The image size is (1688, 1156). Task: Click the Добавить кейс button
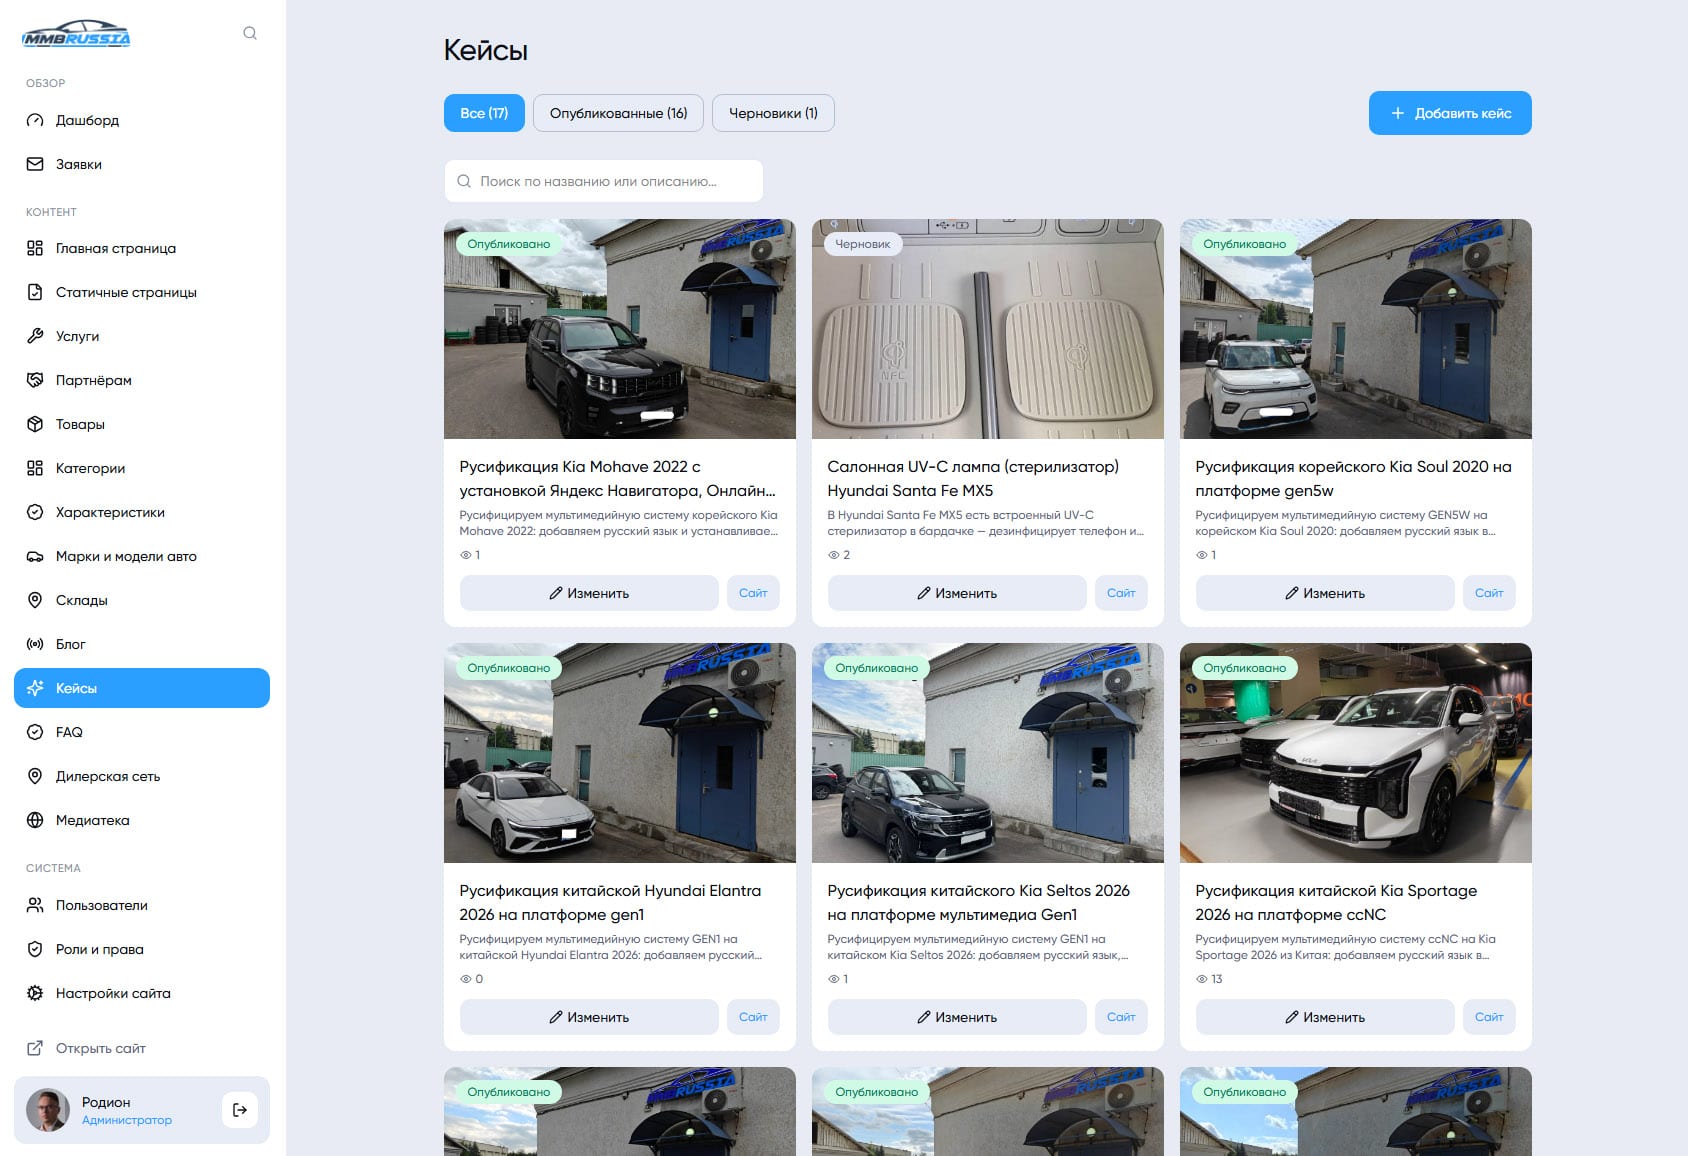point(1450,113)
